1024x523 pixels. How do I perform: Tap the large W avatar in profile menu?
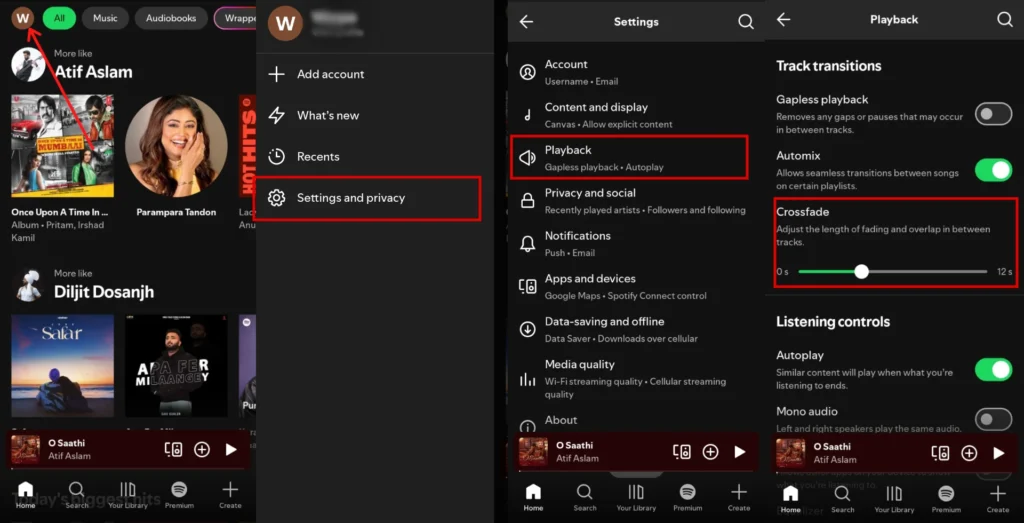click(x=285, y=24)
